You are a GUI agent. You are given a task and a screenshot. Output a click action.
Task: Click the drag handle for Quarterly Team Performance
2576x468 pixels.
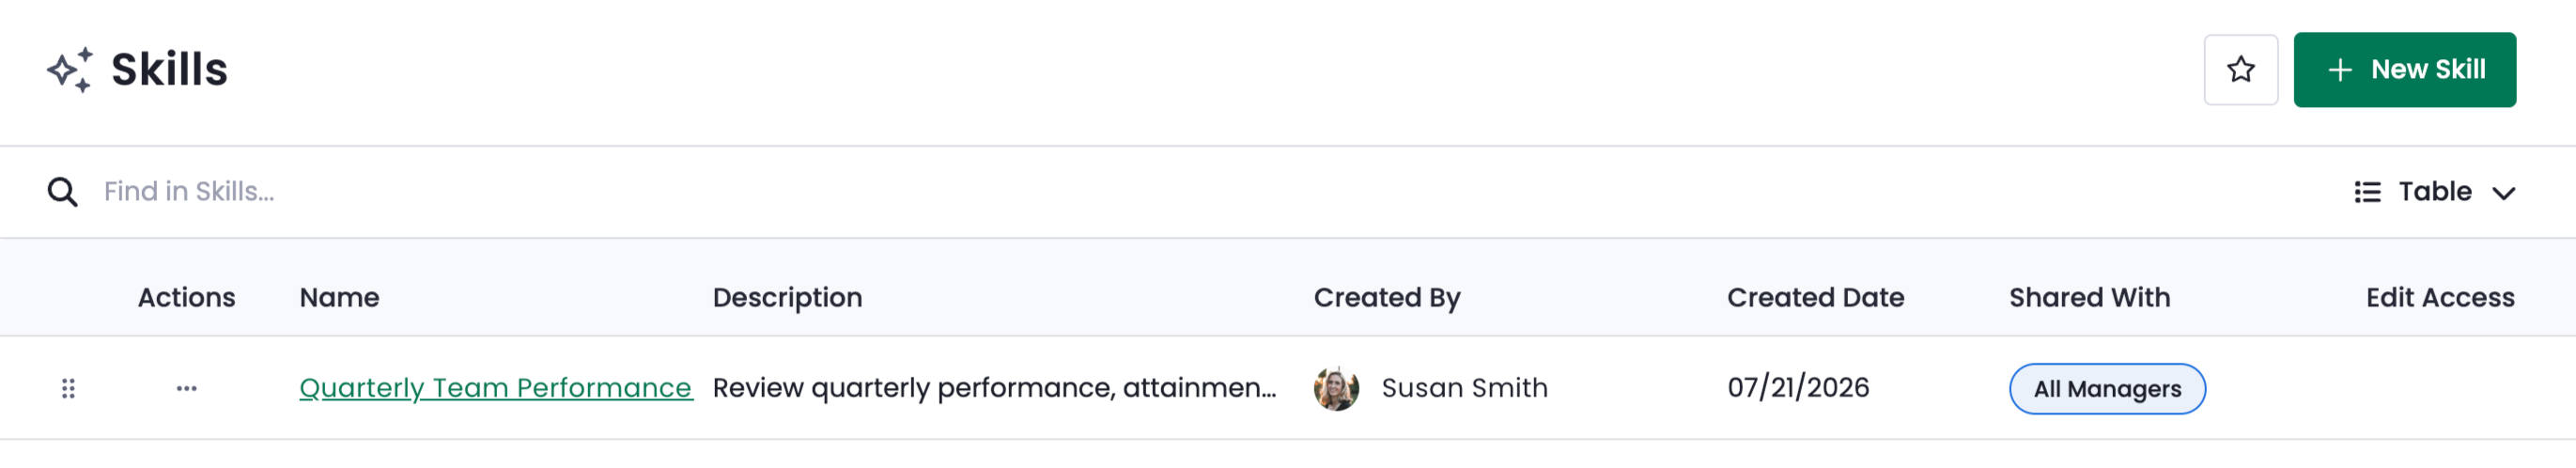click(x=68, y=388)
